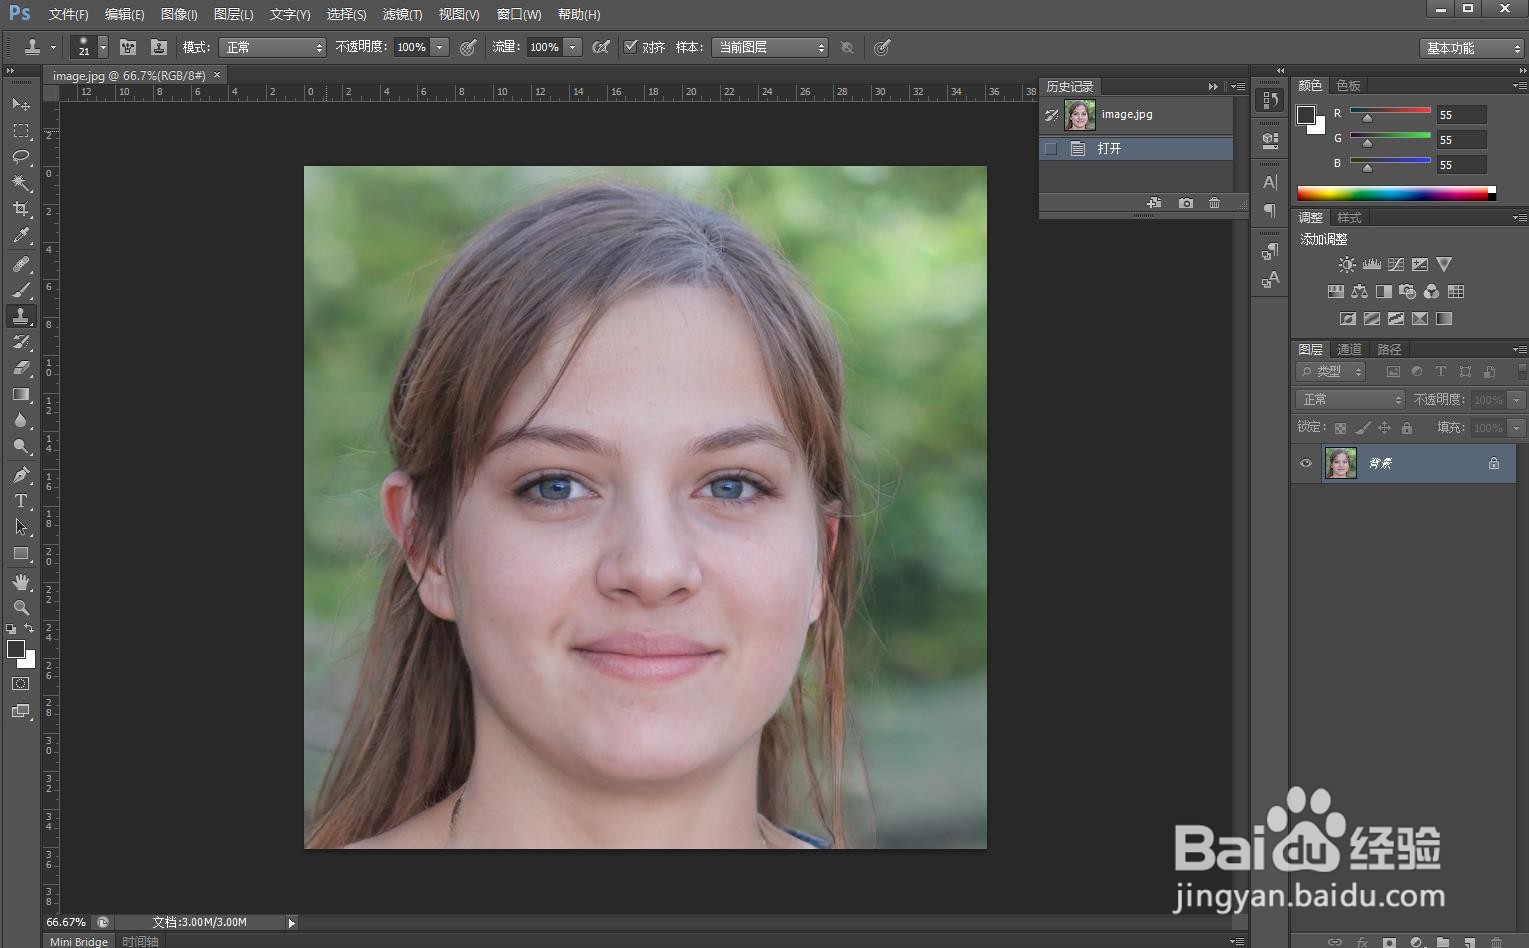Viewport: 1529px width, 948px height.
Task: Select the Magic Wand tool
Action: (x=21, y=183)
